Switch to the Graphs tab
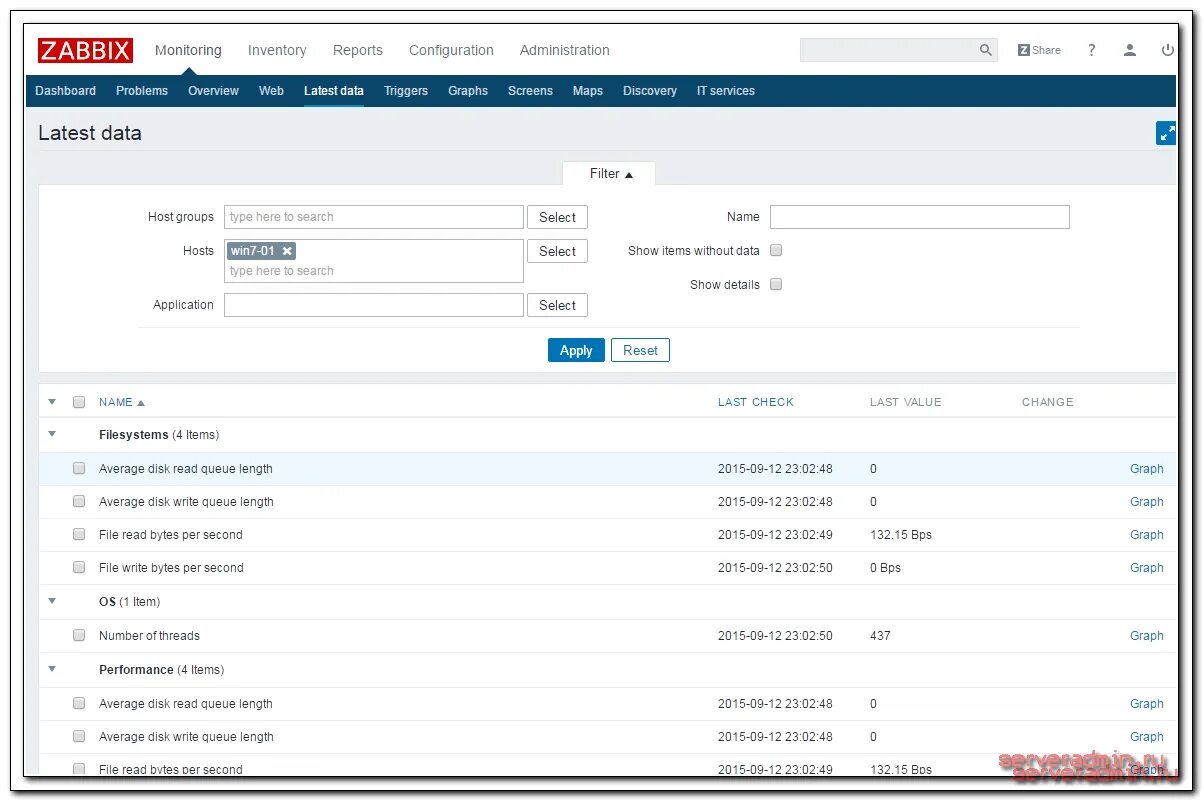1204x802 pixels. tap(468, 90)
